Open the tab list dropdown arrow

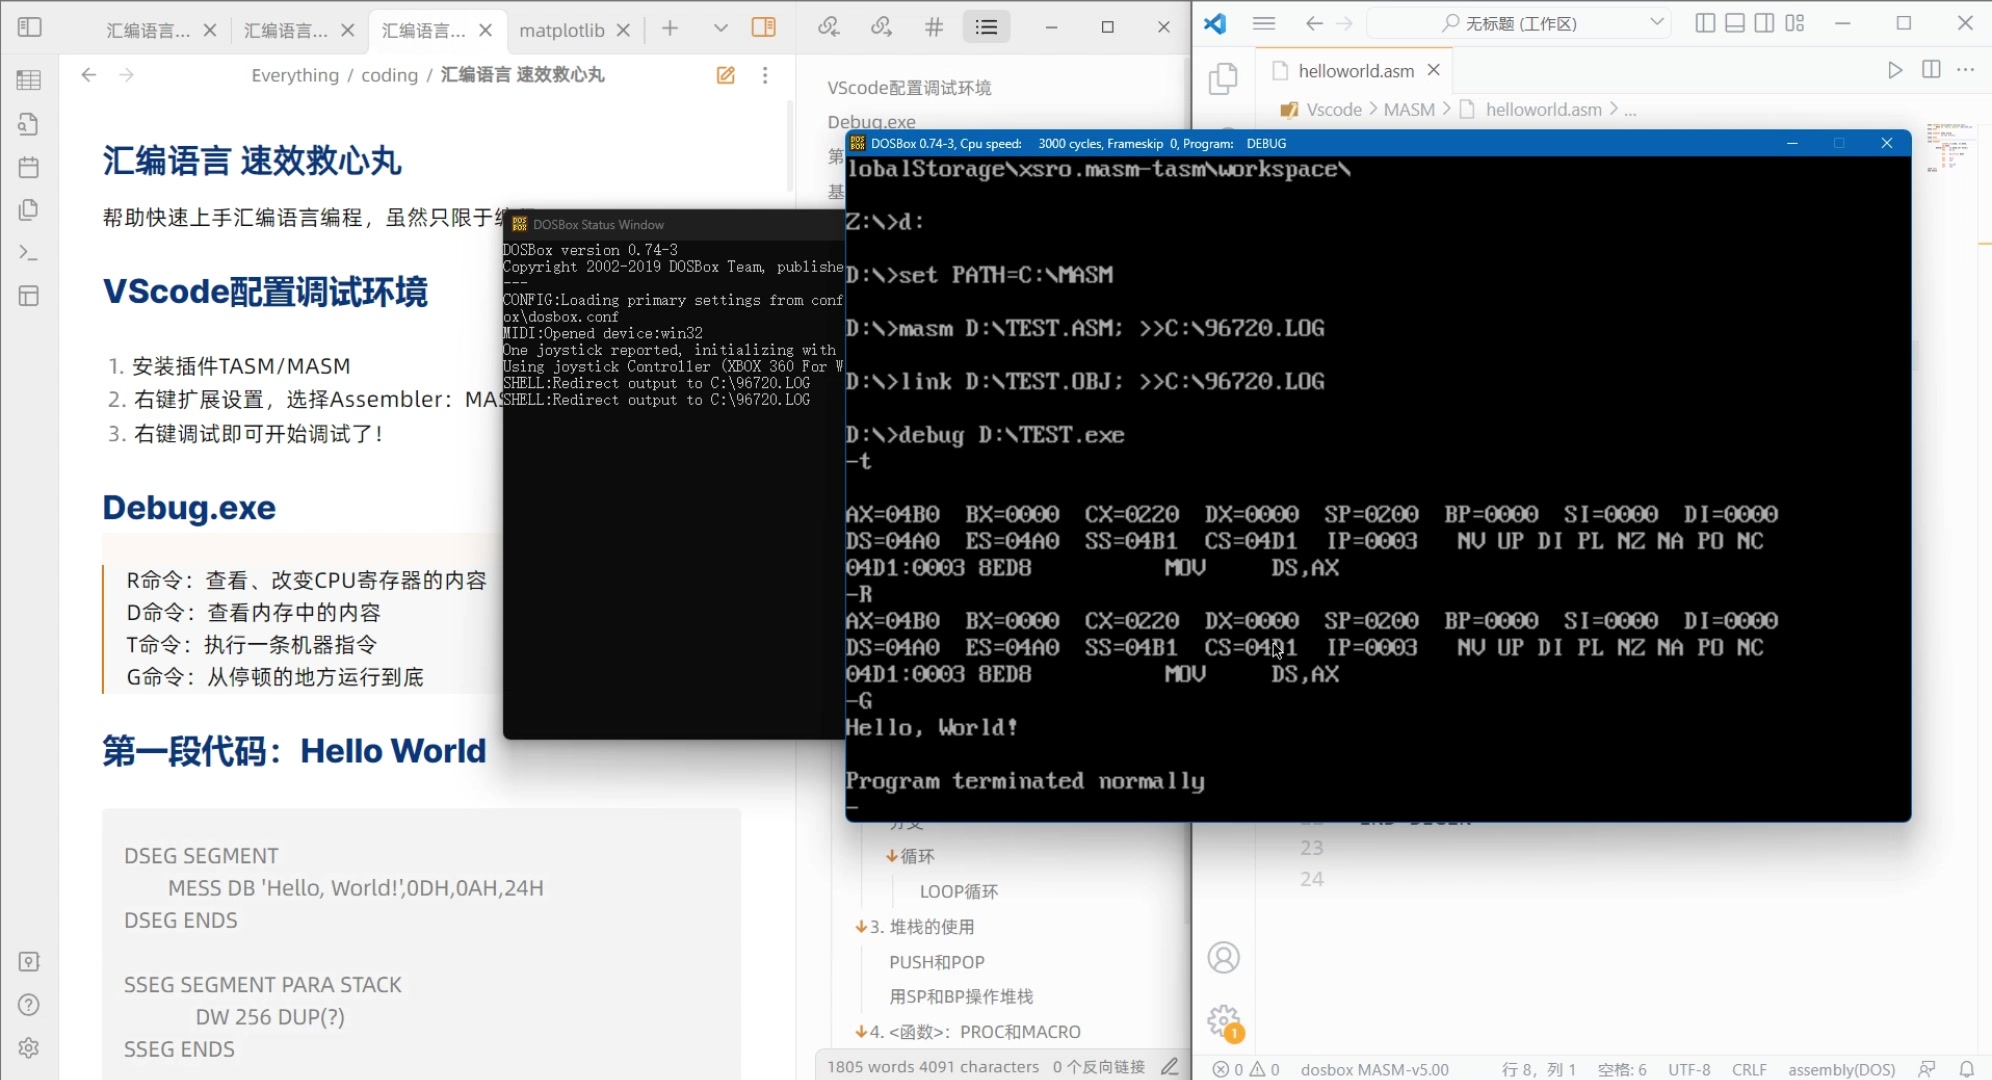(x=720, y=28)
